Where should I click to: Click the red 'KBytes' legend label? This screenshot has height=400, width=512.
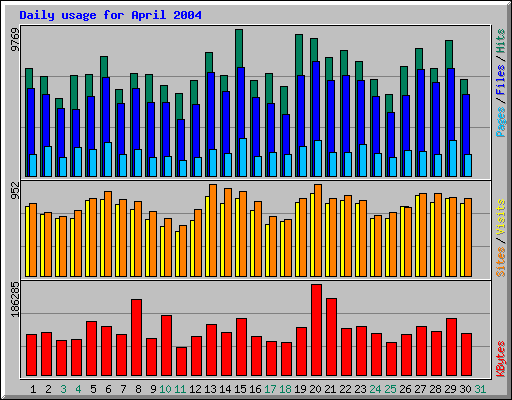(500, 359)
